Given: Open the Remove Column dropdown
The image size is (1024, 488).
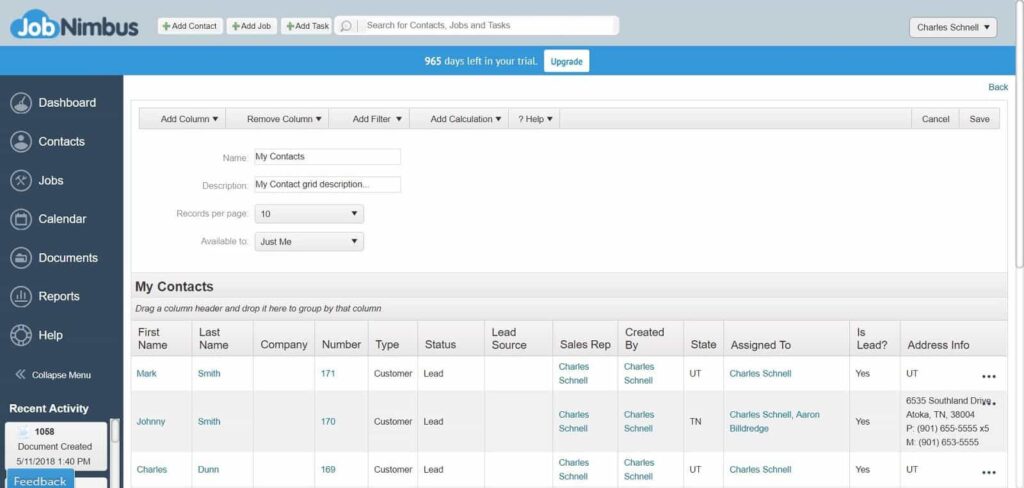Looking at the screenshot, I should 284,119.
